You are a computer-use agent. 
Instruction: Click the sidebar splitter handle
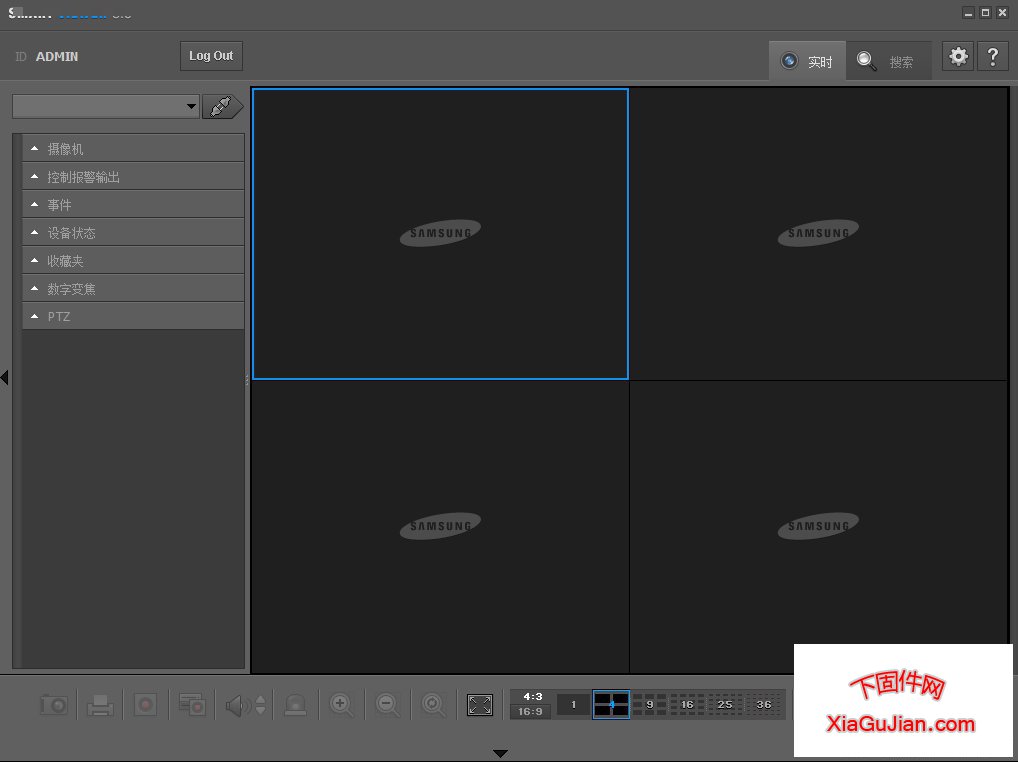pyautogui.click(x=247, y=380)
